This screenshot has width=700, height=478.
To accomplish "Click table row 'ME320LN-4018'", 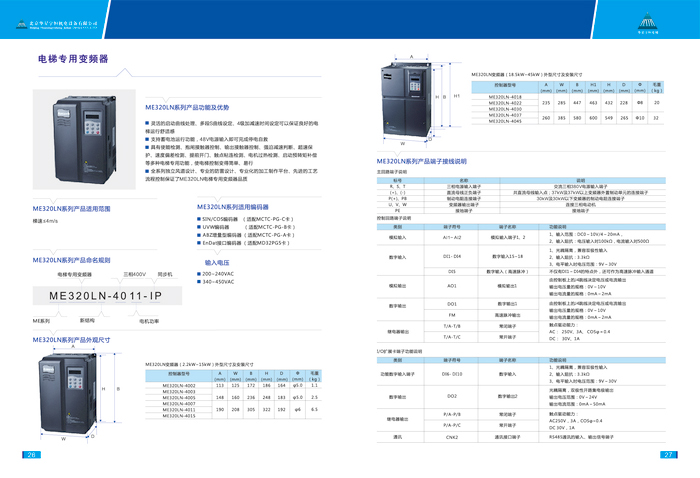I will (x=505, y=97).
